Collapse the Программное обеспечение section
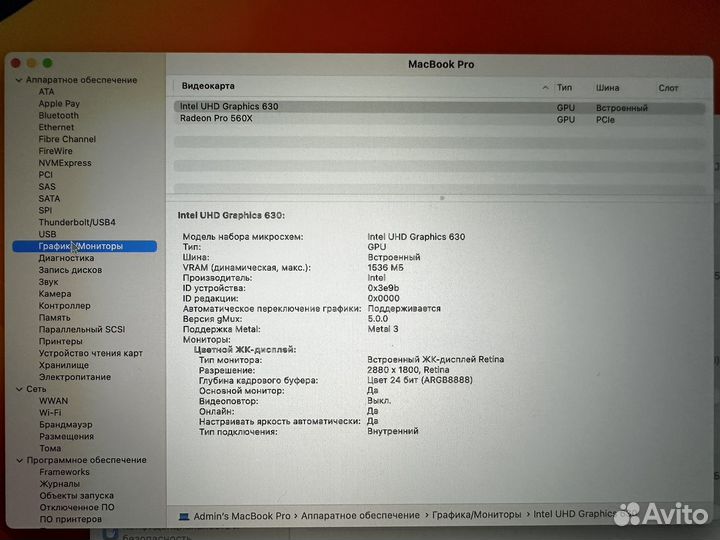Screen dimensions: 720x540 (x=19, y=460)
